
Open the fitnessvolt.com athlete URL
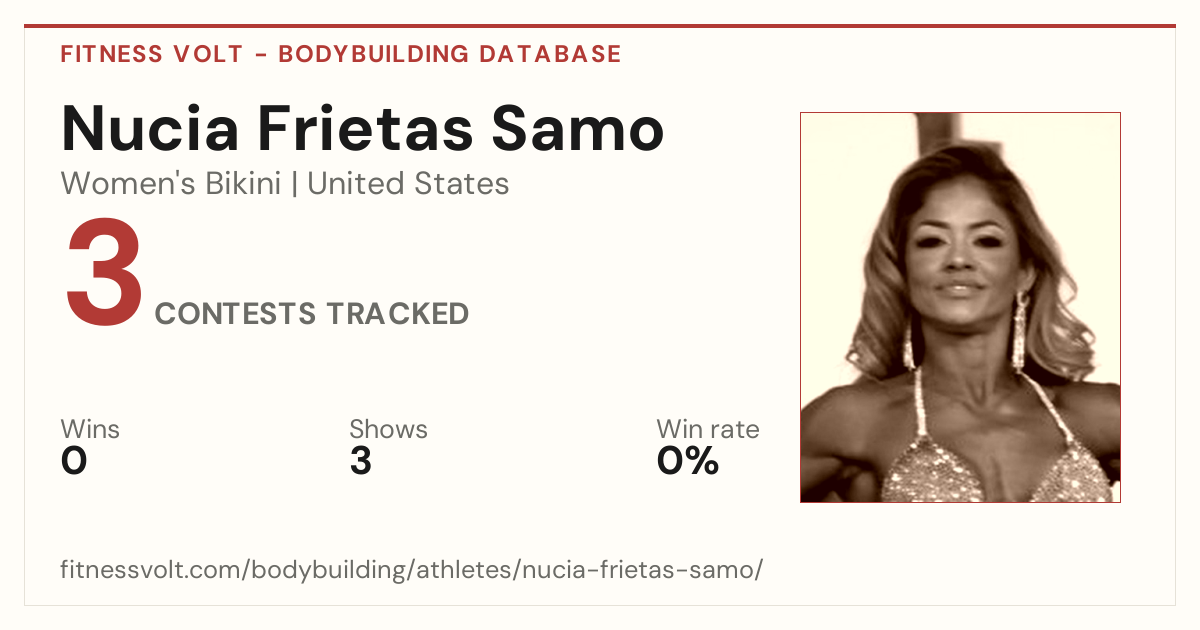tap(412, 571)
